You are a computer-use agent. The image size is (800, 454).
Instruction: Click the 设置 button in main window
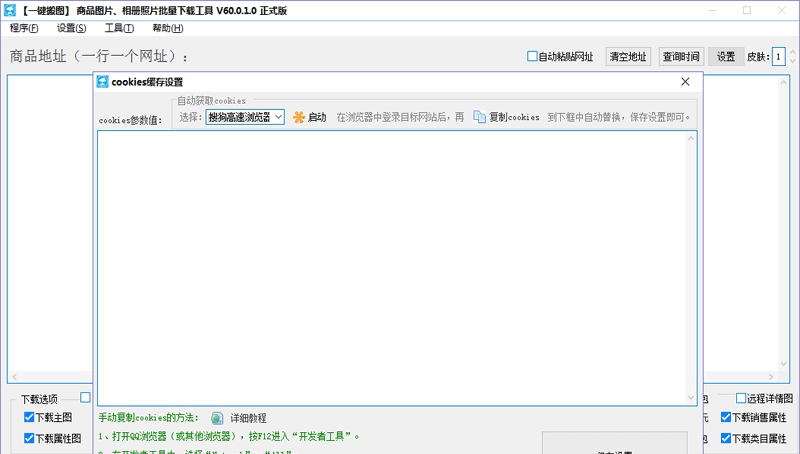(x=726, y=57)
